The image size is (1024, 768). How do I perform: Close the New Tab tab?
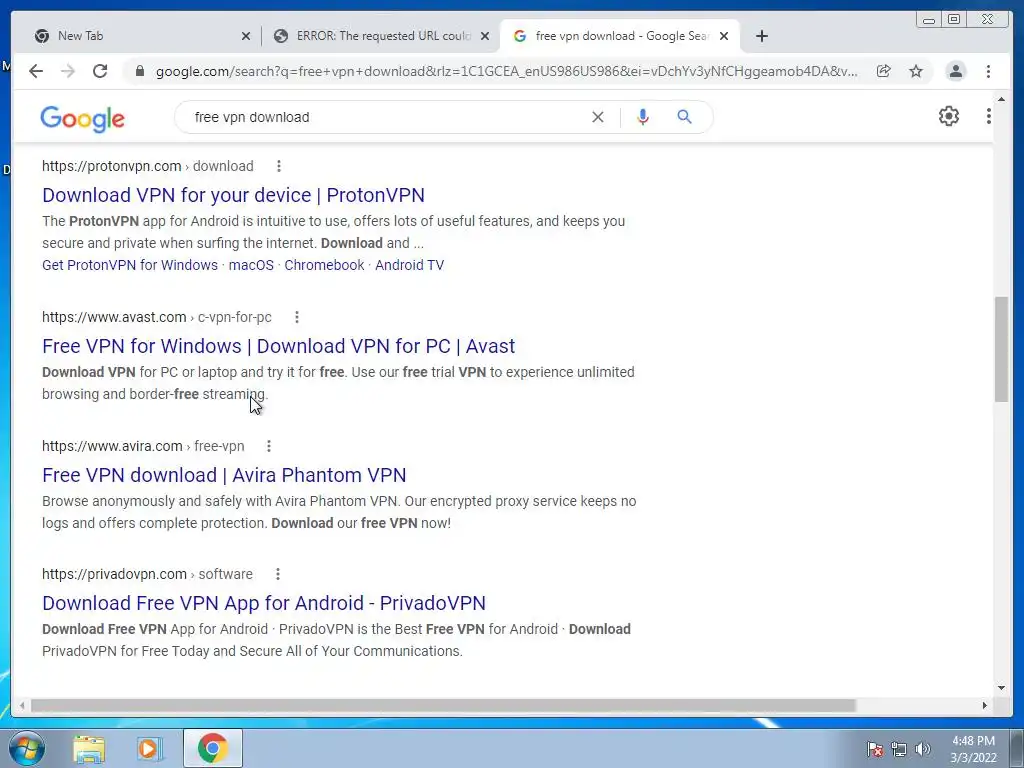tap(246, 36)
